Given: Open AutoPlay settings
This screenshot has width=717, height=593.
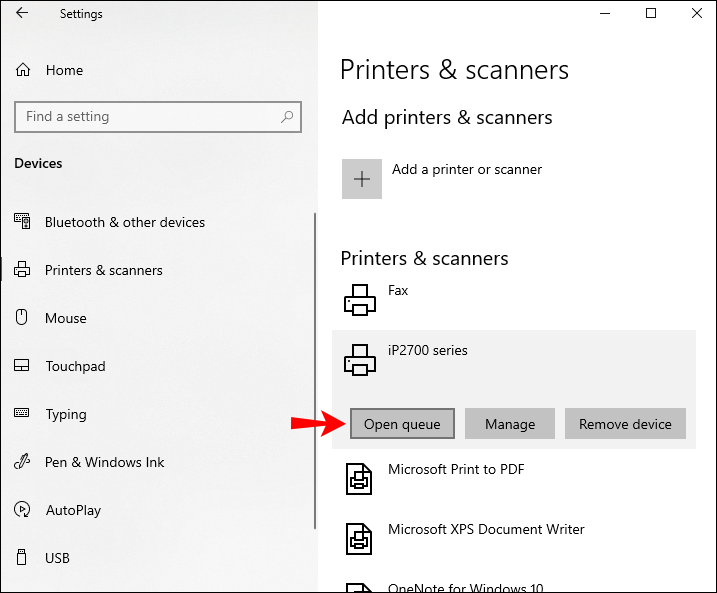Looking at the screenshot, I should [73, 510].
